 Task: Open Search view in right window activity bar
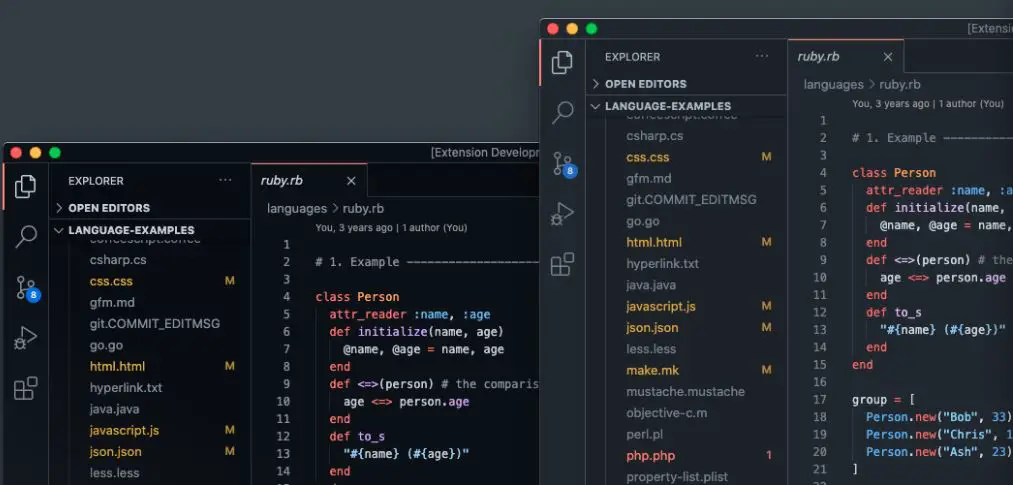[x=563, y=112]
